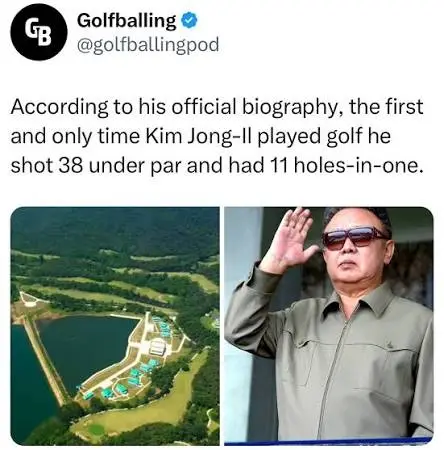The width and height of the screenshot is (444, 450).
Task: Click the phrase "11 holes-in-one" in tweet
Action: pos(343,166)
